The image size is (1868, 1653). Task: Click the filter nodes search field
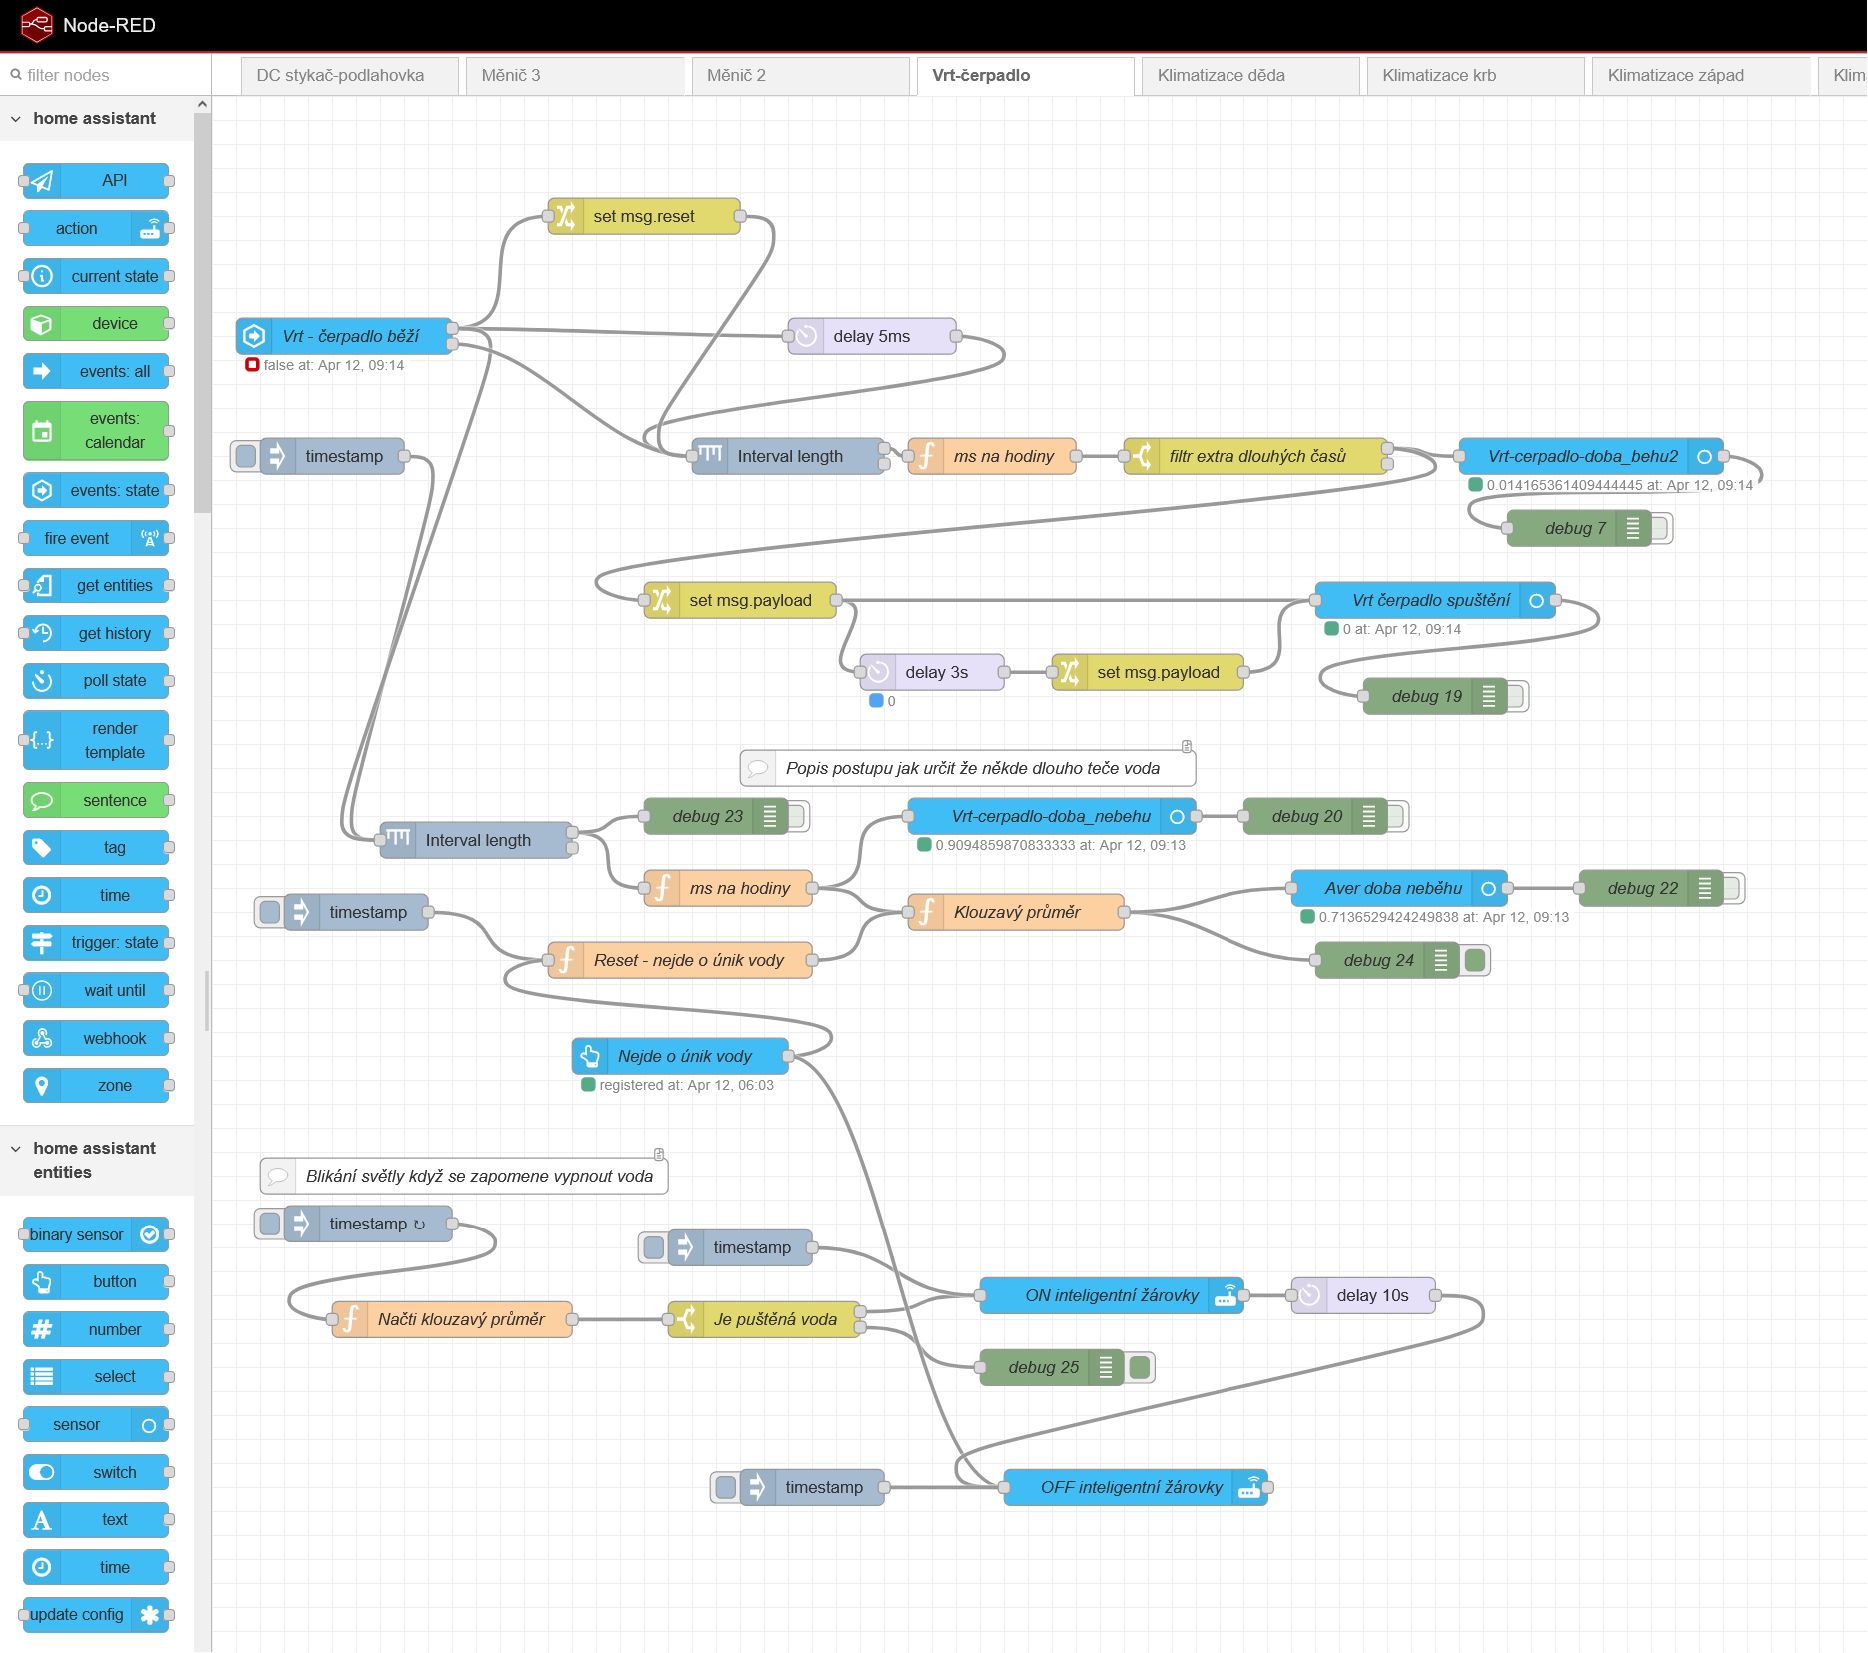[x=105, y=75]
